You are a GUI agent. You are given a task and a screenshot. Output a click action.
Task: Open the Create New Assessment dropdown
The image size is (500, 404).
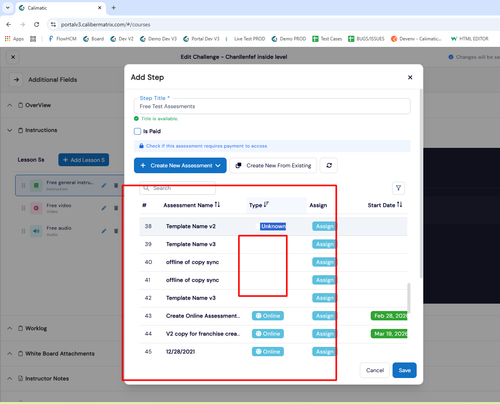(x=180, y=166)
